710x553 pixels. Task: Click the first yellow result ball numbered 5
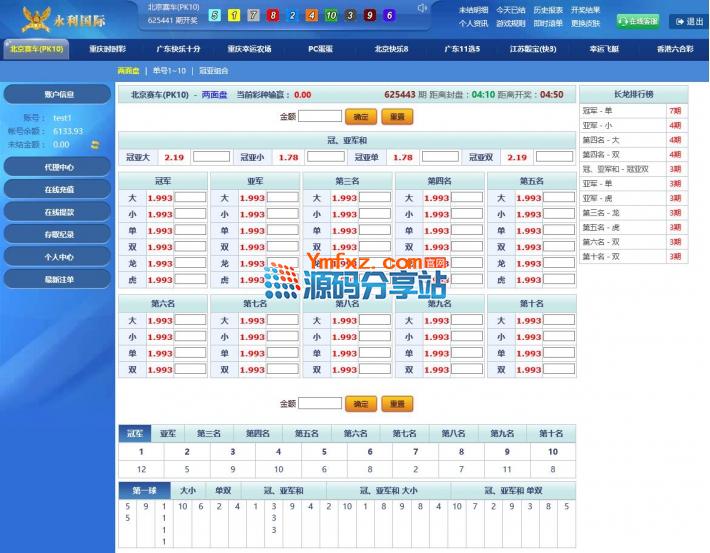[x=214, y=15]
